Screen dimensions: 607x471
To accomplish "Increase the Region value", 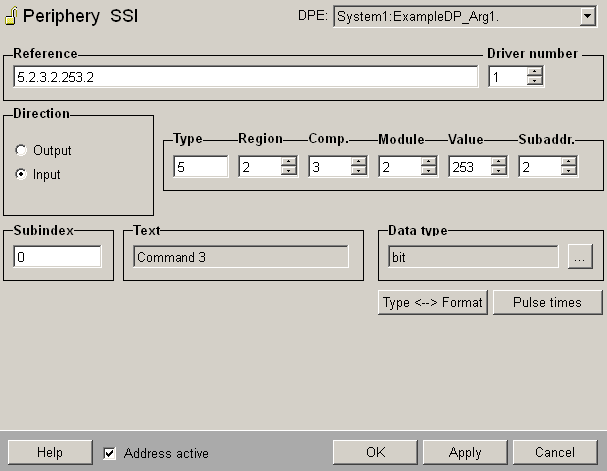I will click(x=289, y=162).
